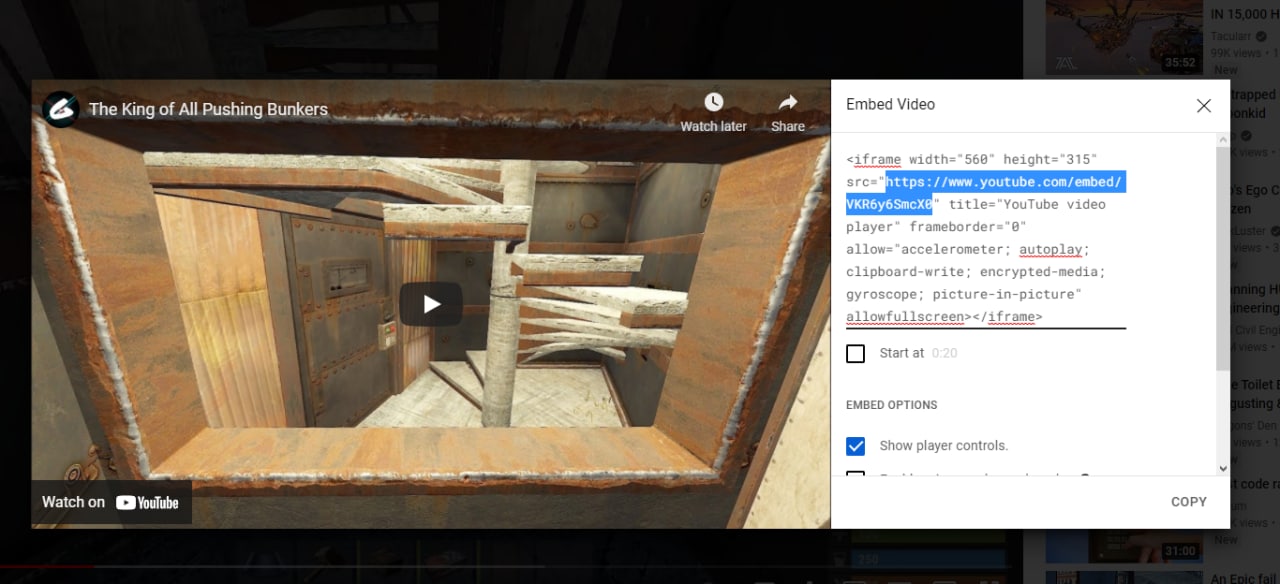Click inside the iframe embed code box
This screenshot has height=584, width=1280.
point(986,238)
